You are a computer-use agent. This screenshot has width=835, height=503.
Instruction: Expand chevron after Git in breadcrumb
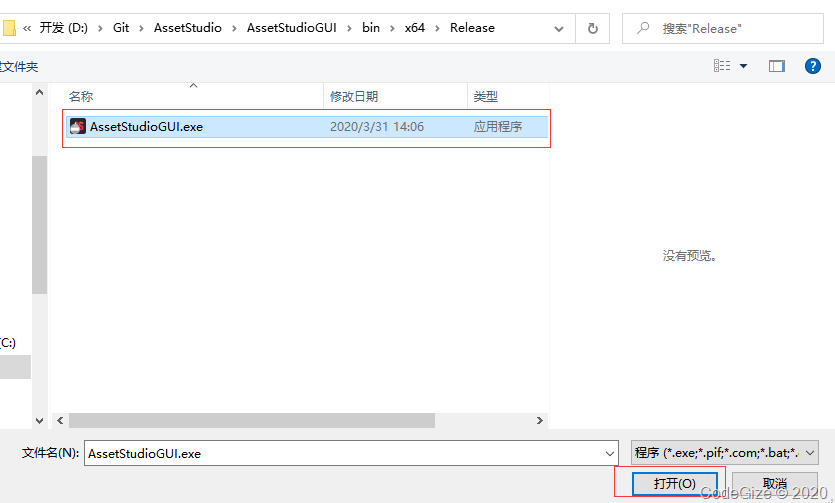tap(141, 28)
